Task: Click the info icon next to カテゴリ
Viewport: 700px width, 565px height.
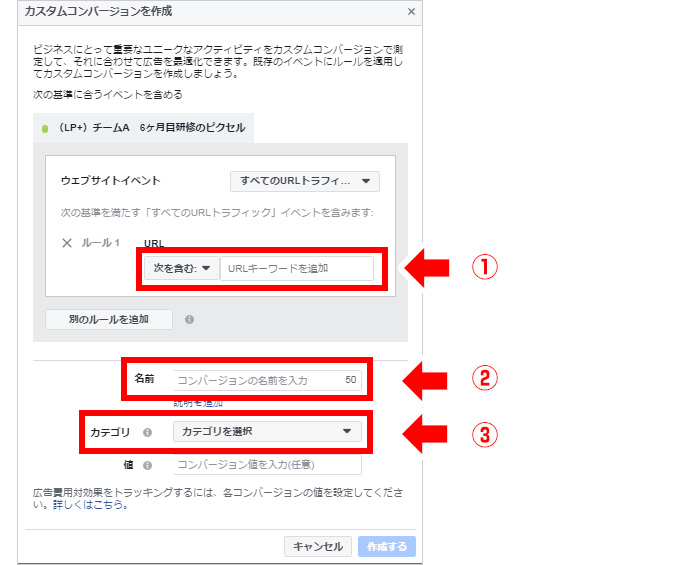Action: pyautogui.click(x=147, y=432)
